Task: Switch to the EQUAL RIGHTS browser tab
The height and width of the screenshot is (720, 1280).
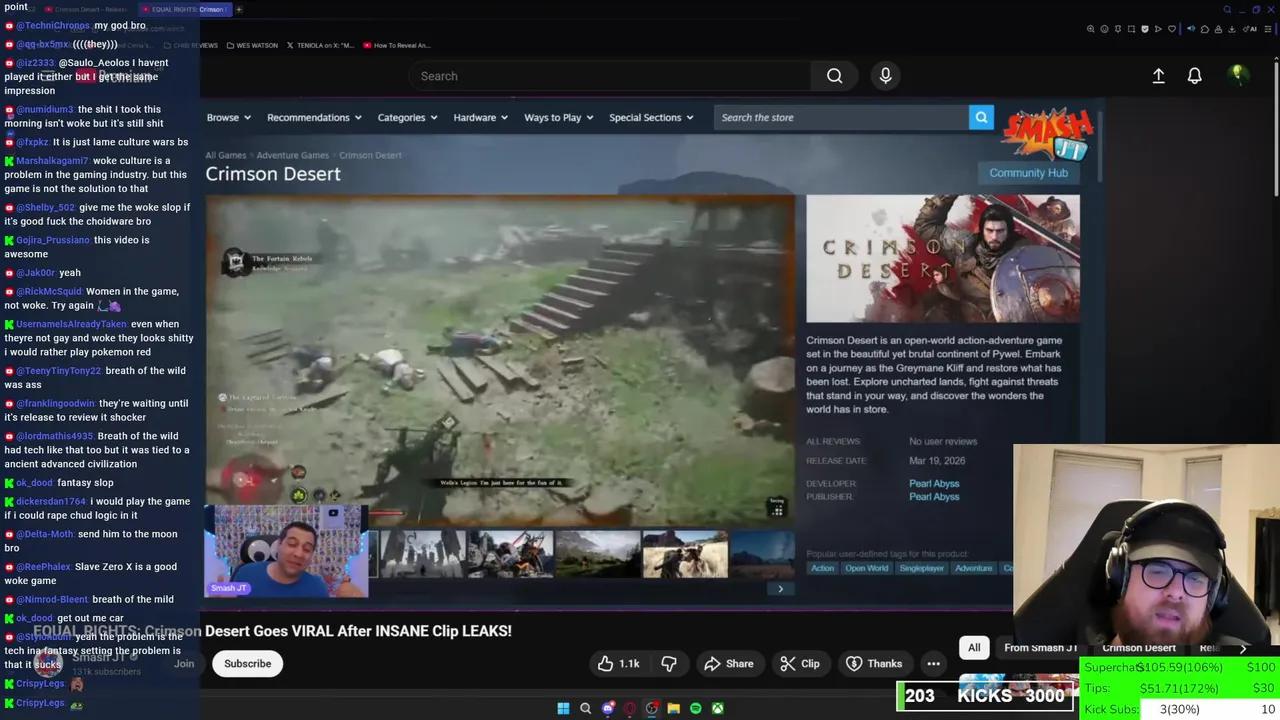Action: pos(185,9)
